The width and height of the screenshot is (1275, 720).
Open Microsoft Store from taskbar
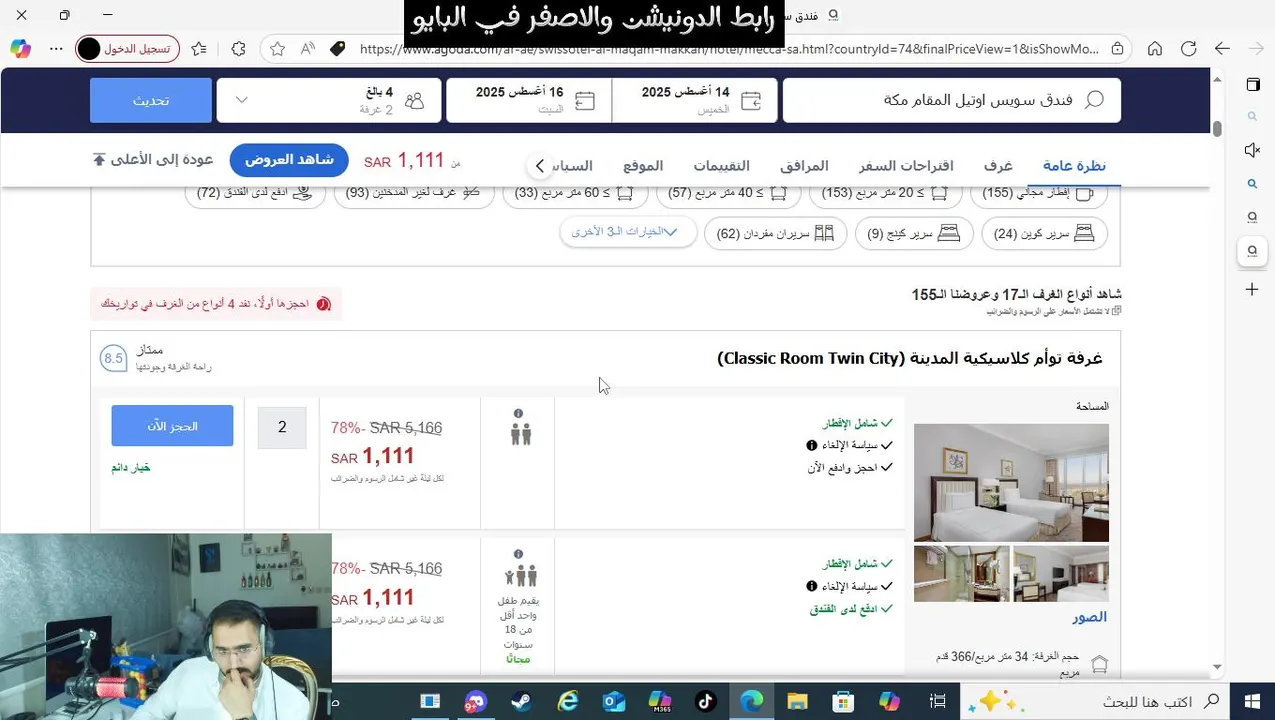pyautogui.click(x=843, y=701)
